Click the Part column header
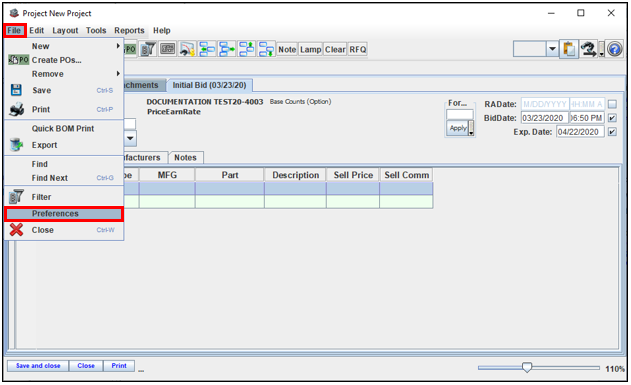The image size is (631, 385). (230, 175)
